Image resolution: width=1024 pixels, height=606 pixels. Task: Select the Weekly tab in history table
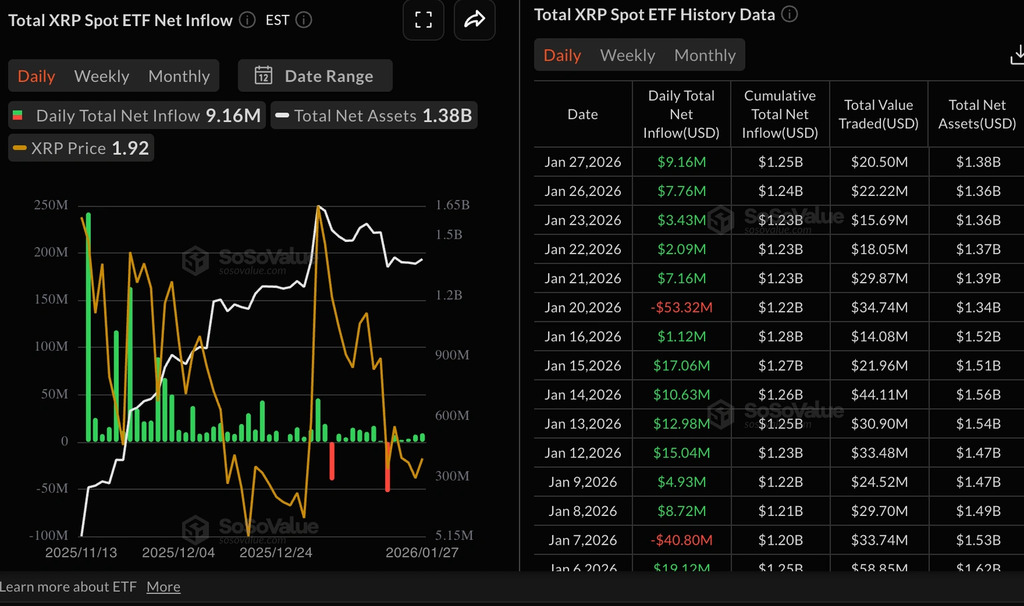tap(628, 55)
